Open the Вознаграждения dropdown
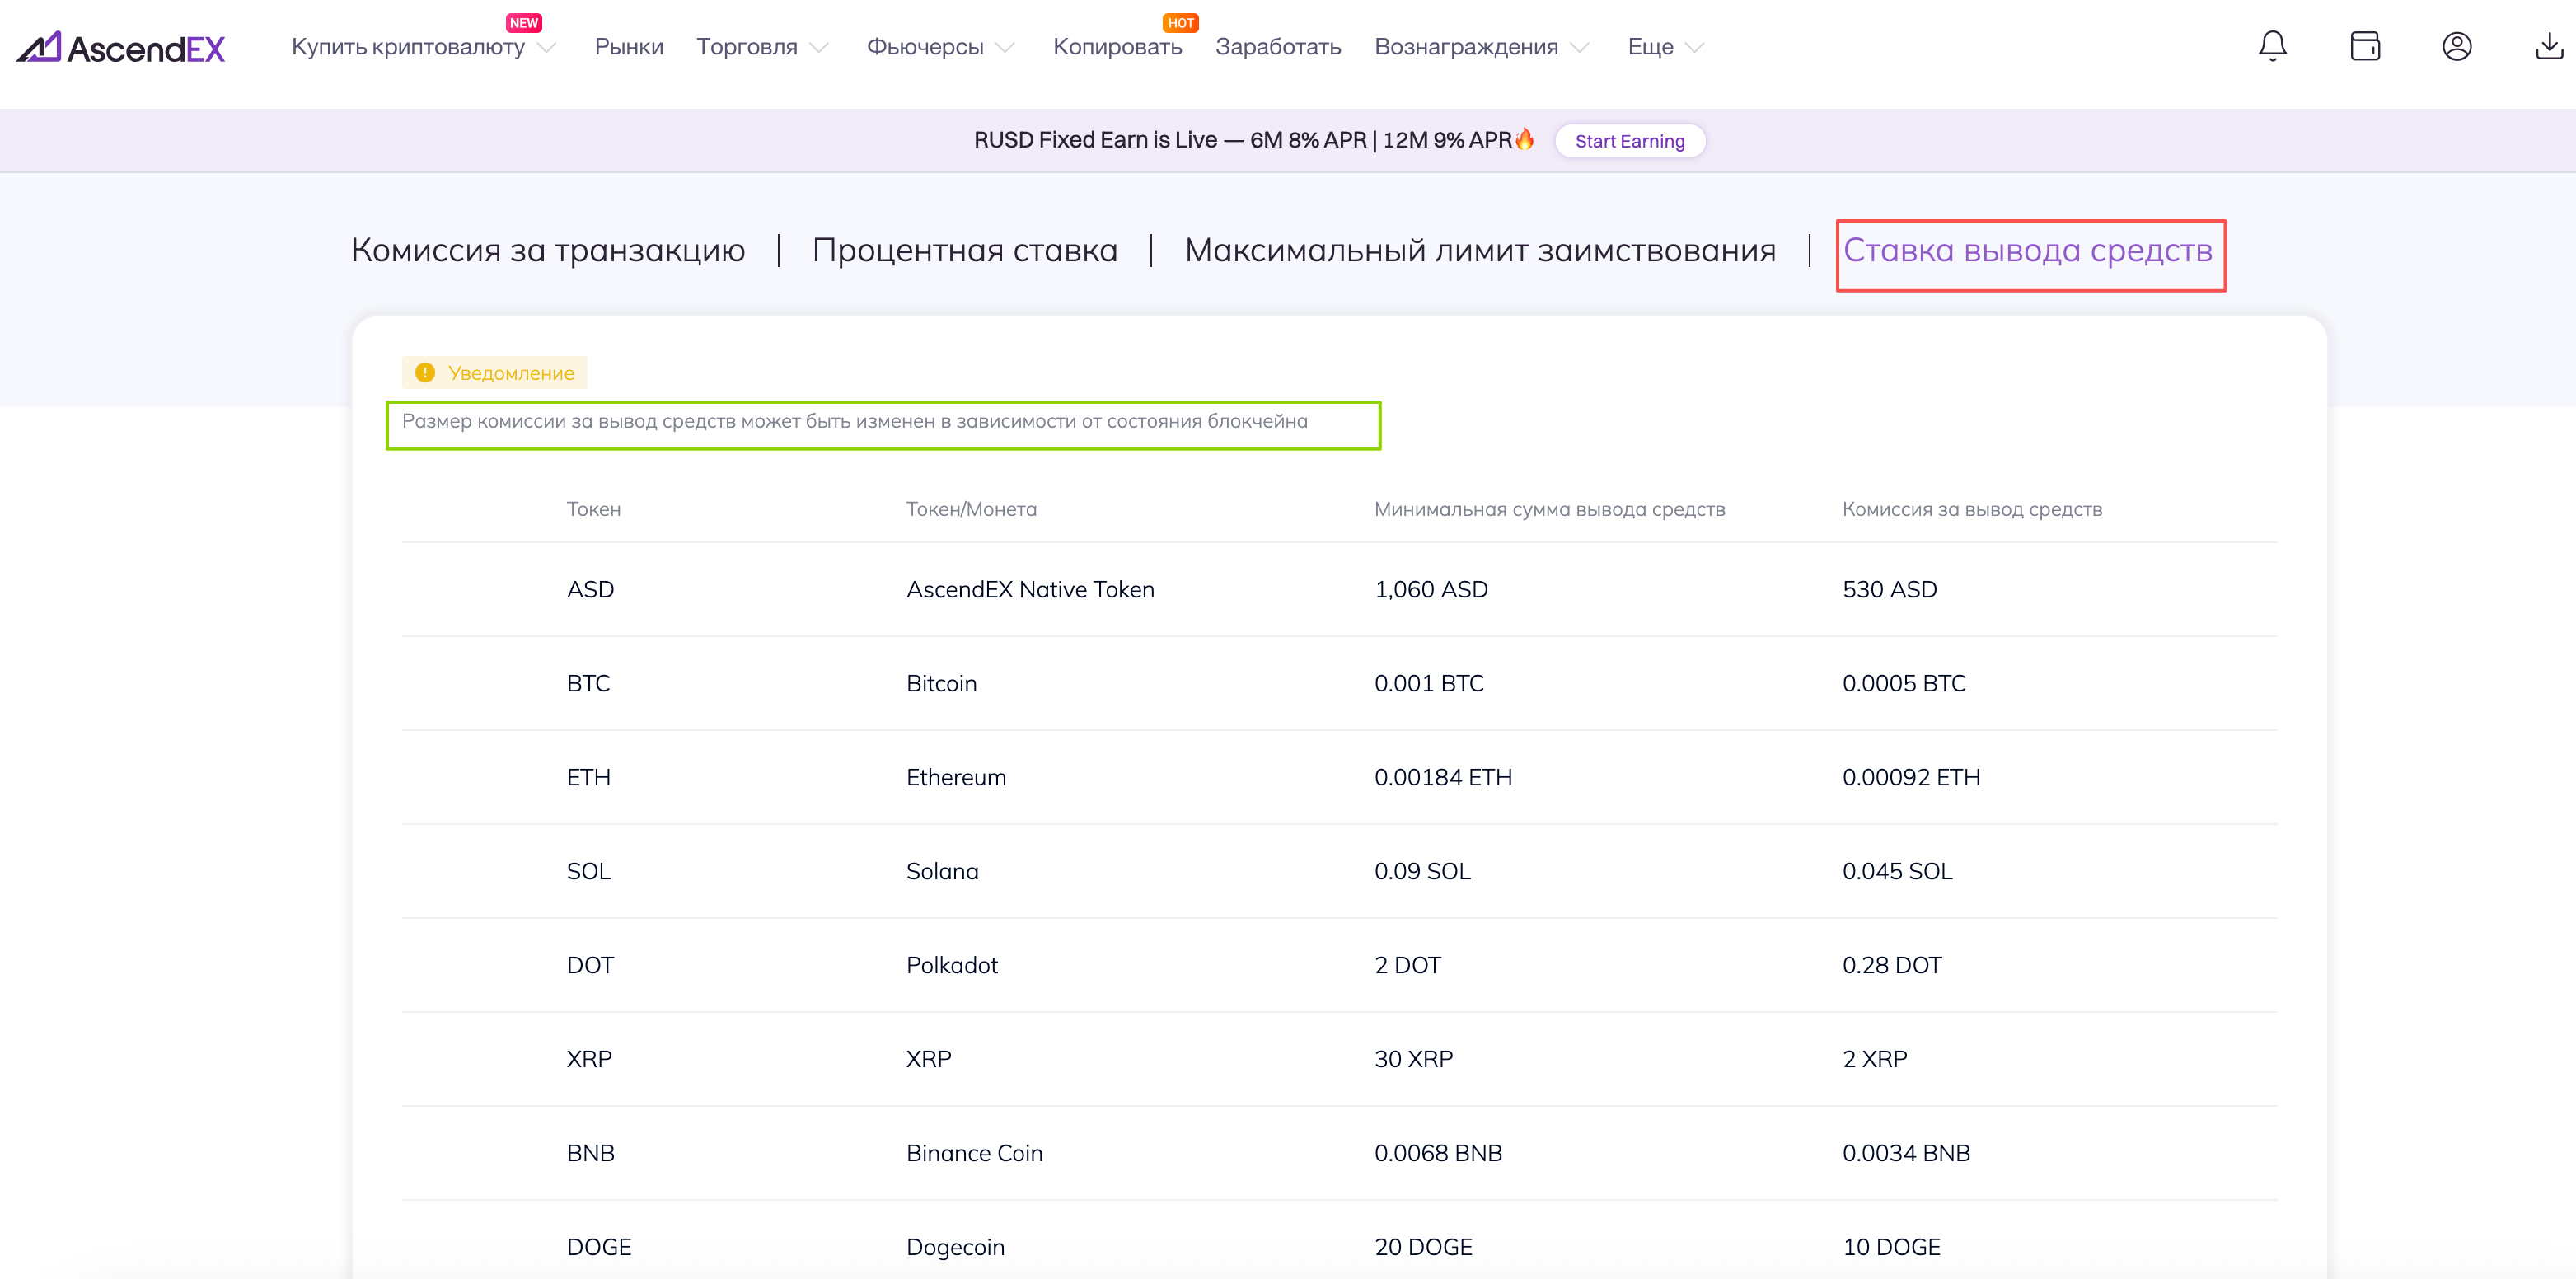 click(1580, 47)
